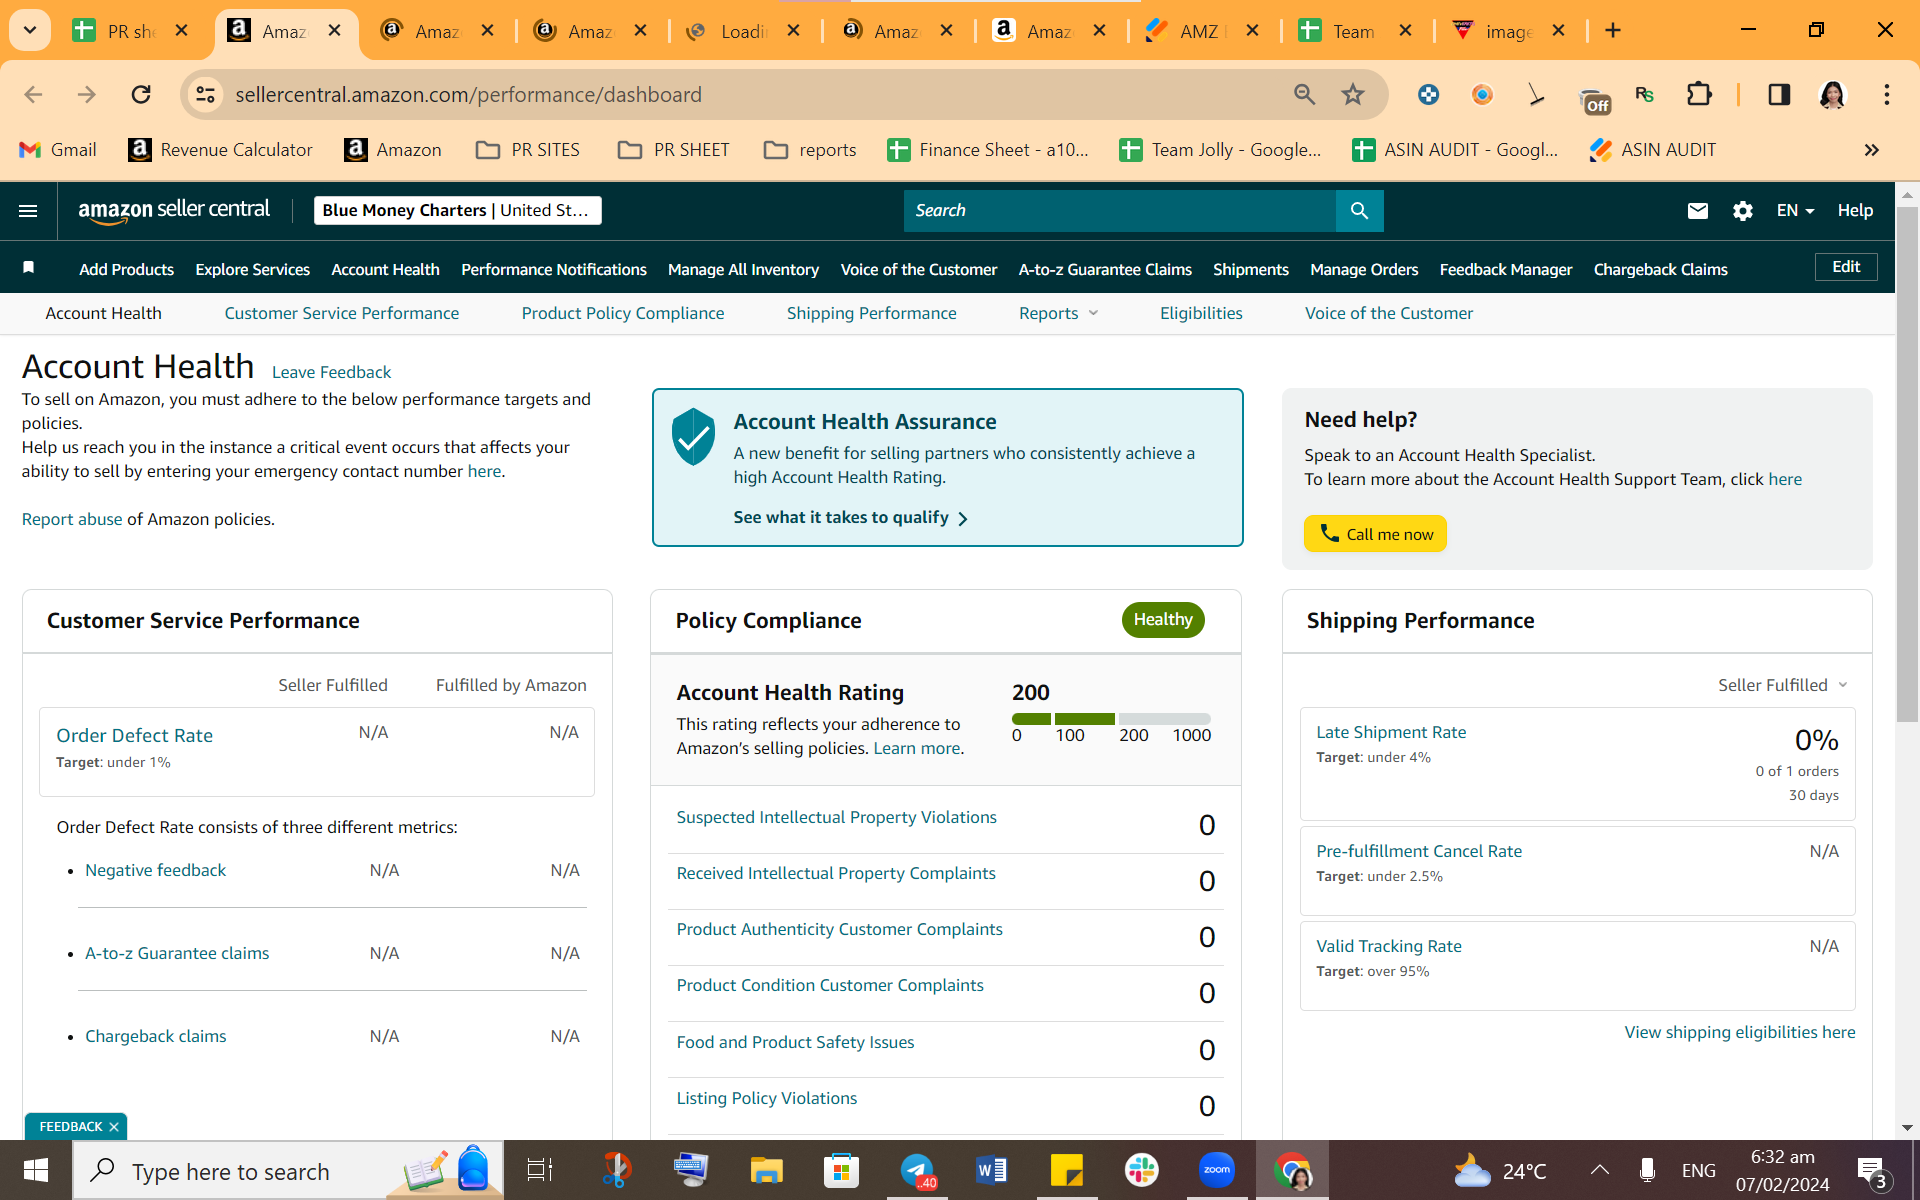Switch to the PR sheet browser tab

(130, 30)
